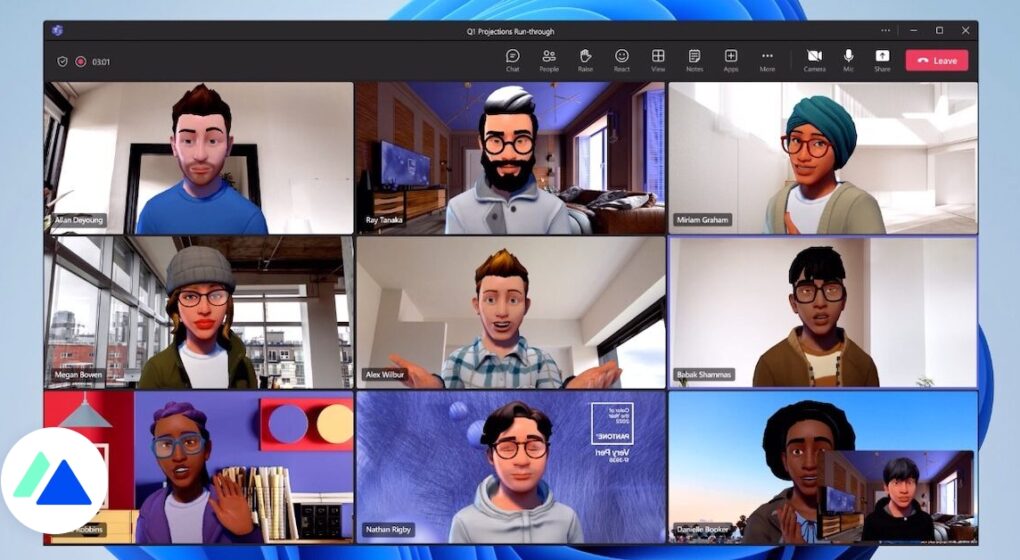Open the title bar ellipsis menu
Screen dimensions: 1020x560
885,31
